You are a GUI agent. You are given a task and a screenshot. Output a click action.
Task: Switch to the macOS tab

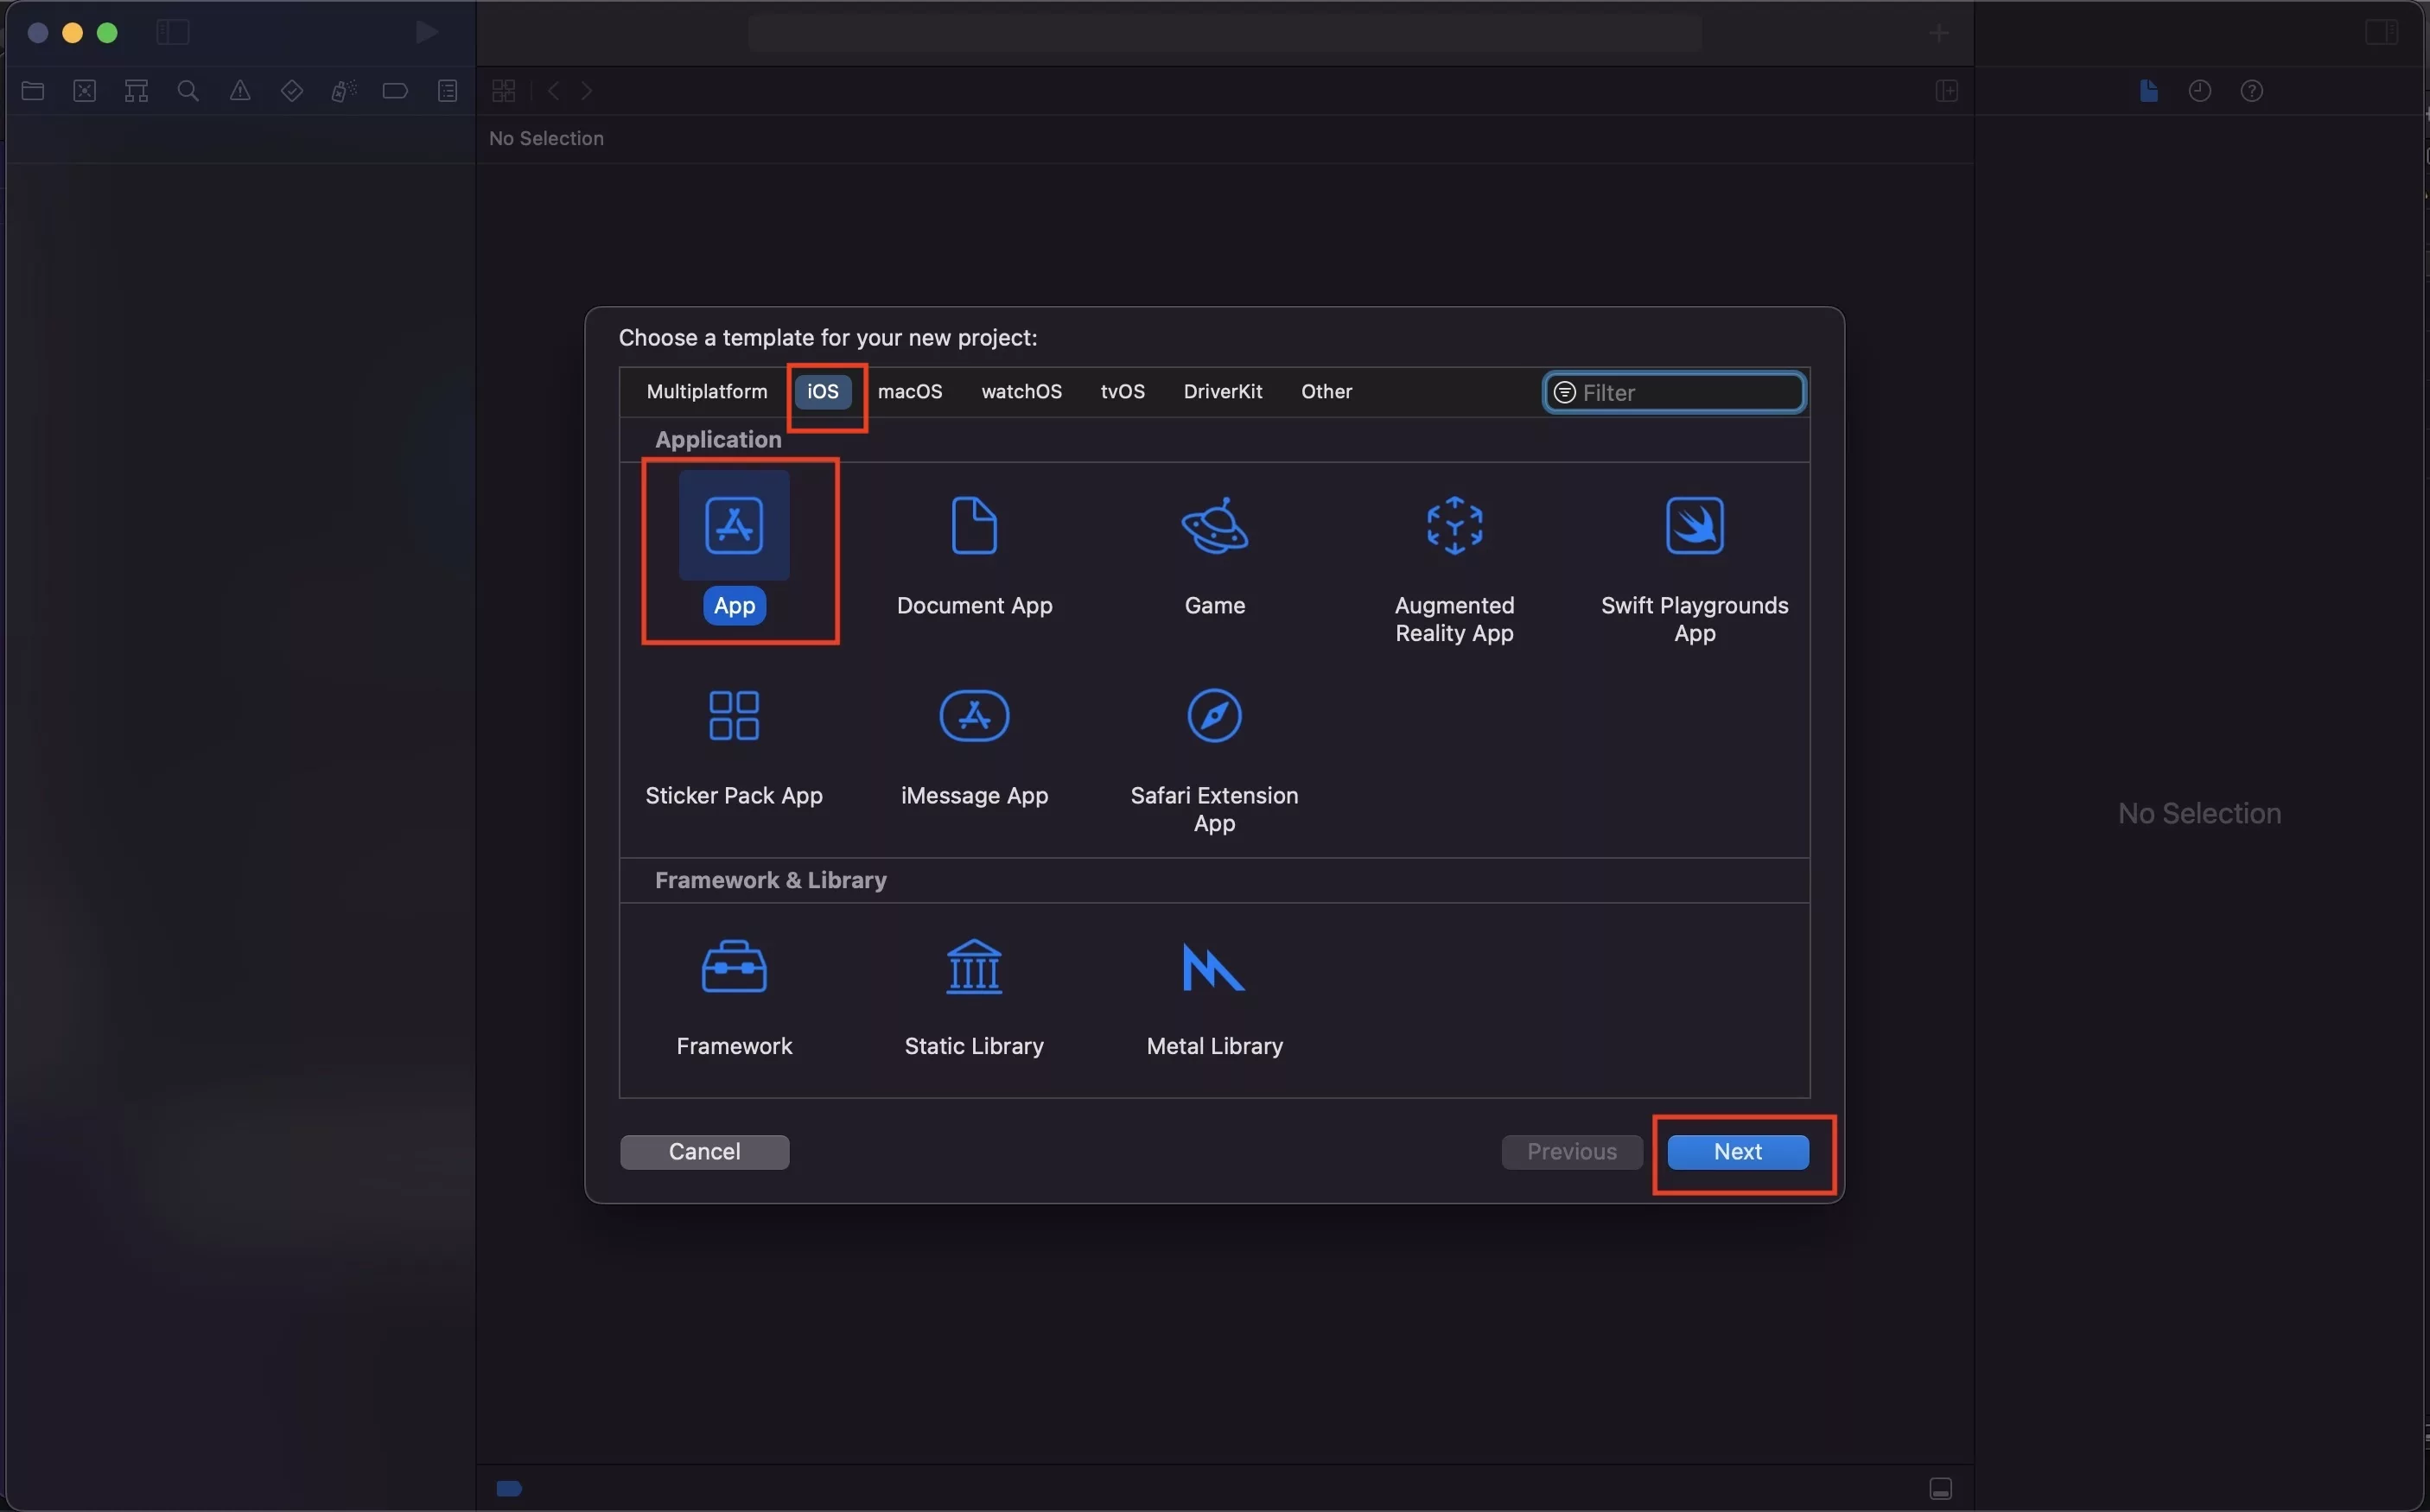pos(910,391)
